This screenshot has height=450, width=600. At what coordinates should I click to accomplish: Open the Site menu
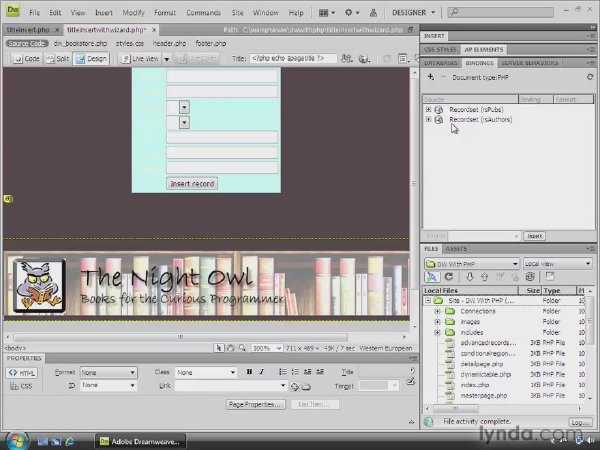(x=237, y=13)
